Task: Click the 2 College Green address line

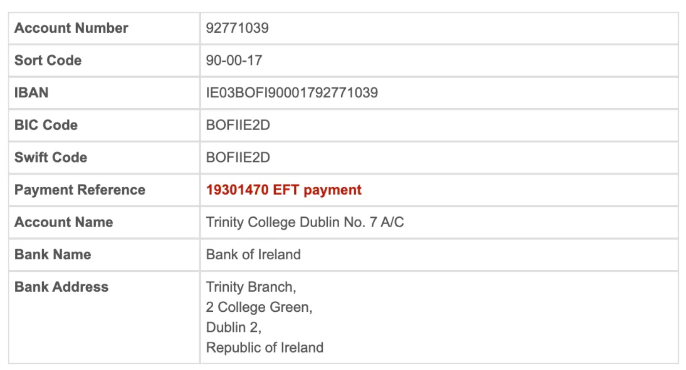Action: pyautogui.click(x=259, y=307)
